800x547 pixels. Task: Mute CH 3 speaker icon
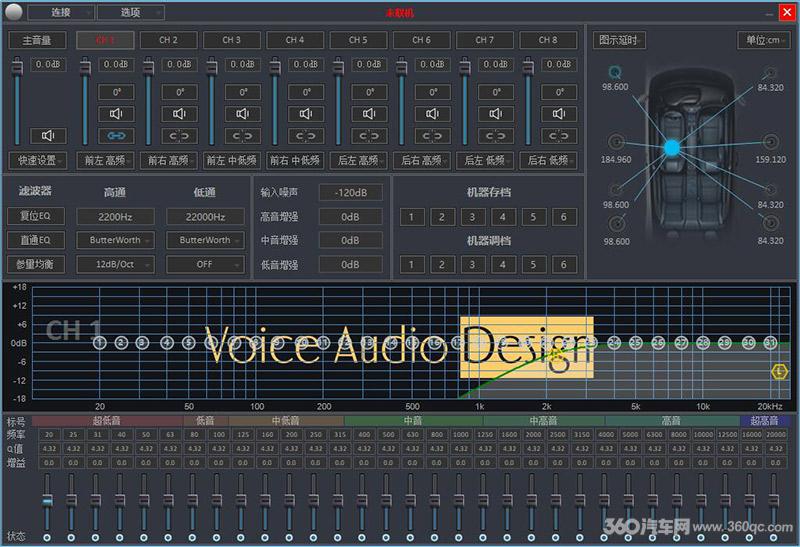[x=242, y=114]
